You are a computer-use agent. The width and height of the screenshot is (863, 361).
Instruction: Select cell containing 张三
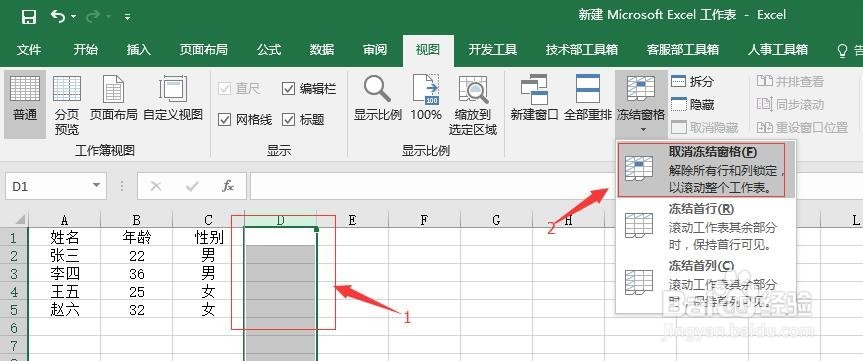(x=64, y=255)
